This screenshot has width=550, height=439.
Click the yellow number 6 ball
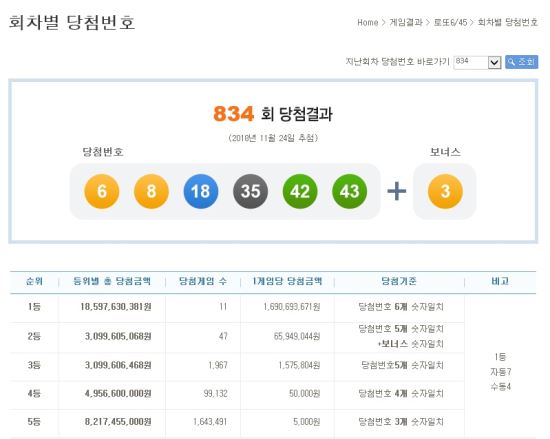coord(102,191)
